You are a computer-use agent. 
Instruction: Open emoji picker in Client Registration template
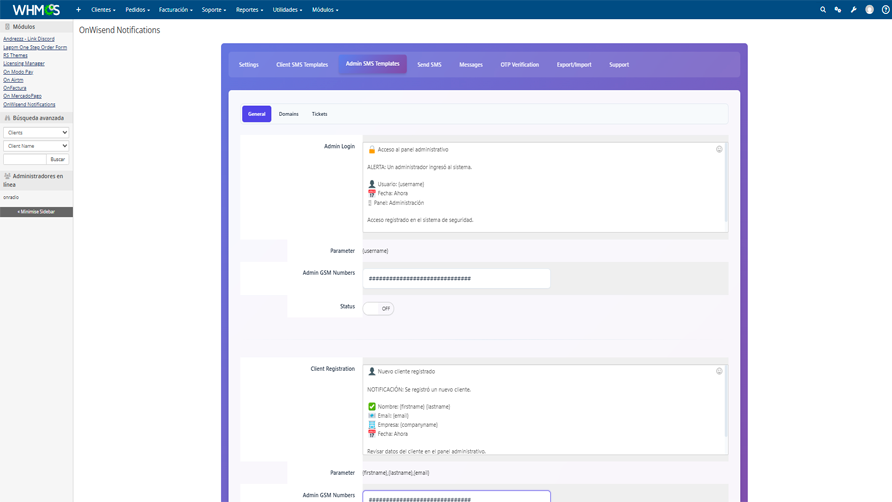pyautogui.click(x=719, y=371)
